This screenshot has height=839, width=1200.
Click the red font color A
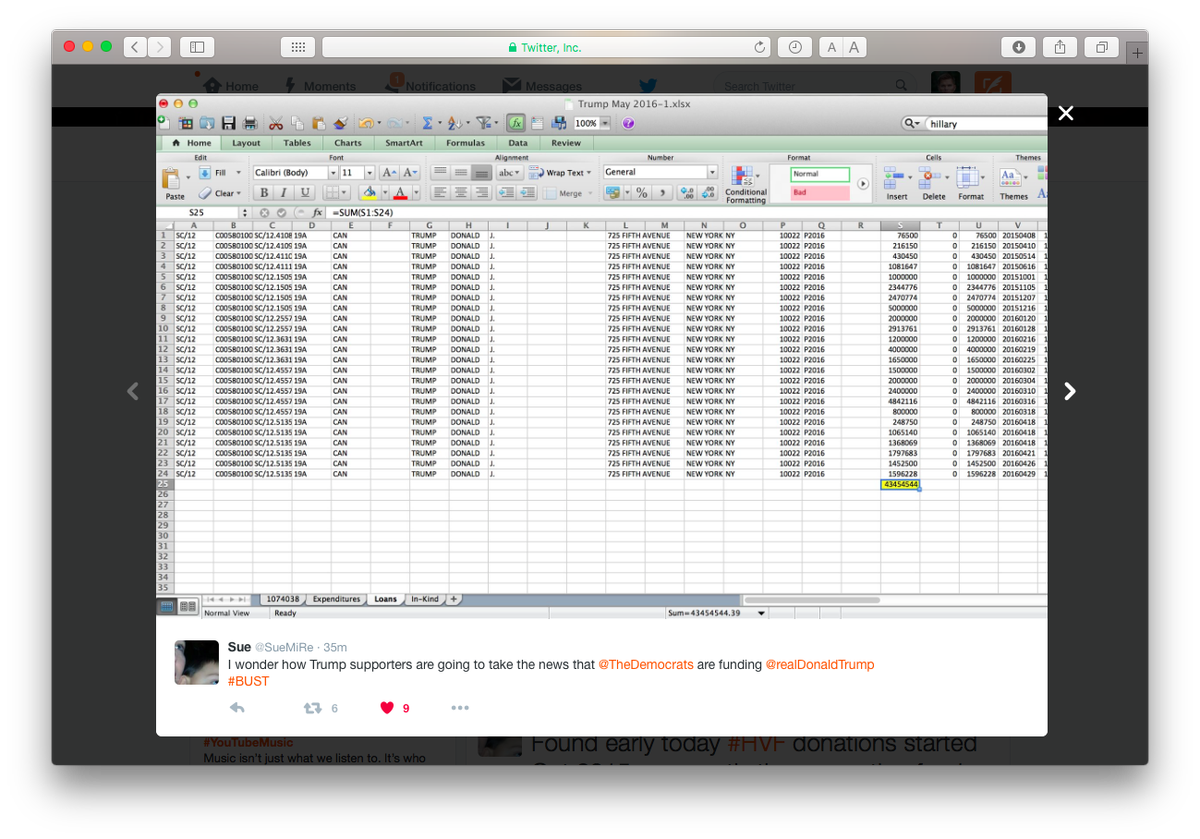400,193
